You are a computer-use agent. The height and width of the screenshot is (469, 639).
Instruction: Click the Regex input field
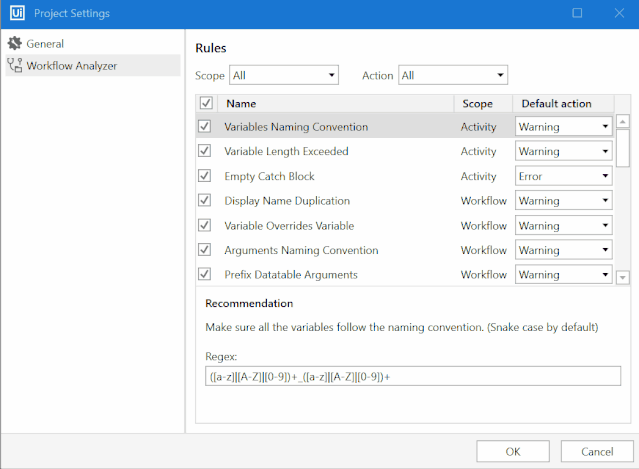413,376
